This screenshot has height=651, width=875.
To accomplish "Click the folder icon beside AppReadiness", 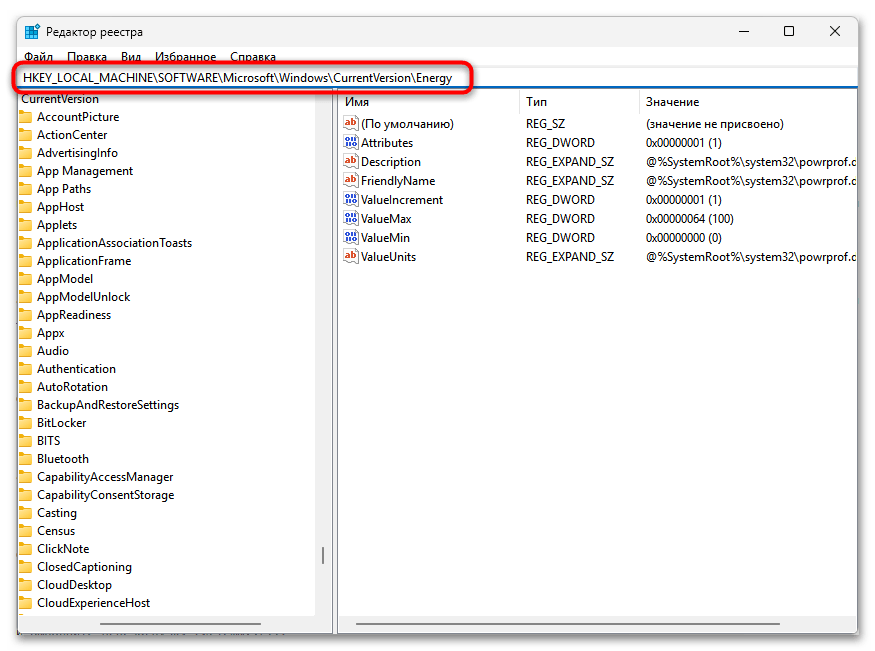I will 25,315.
